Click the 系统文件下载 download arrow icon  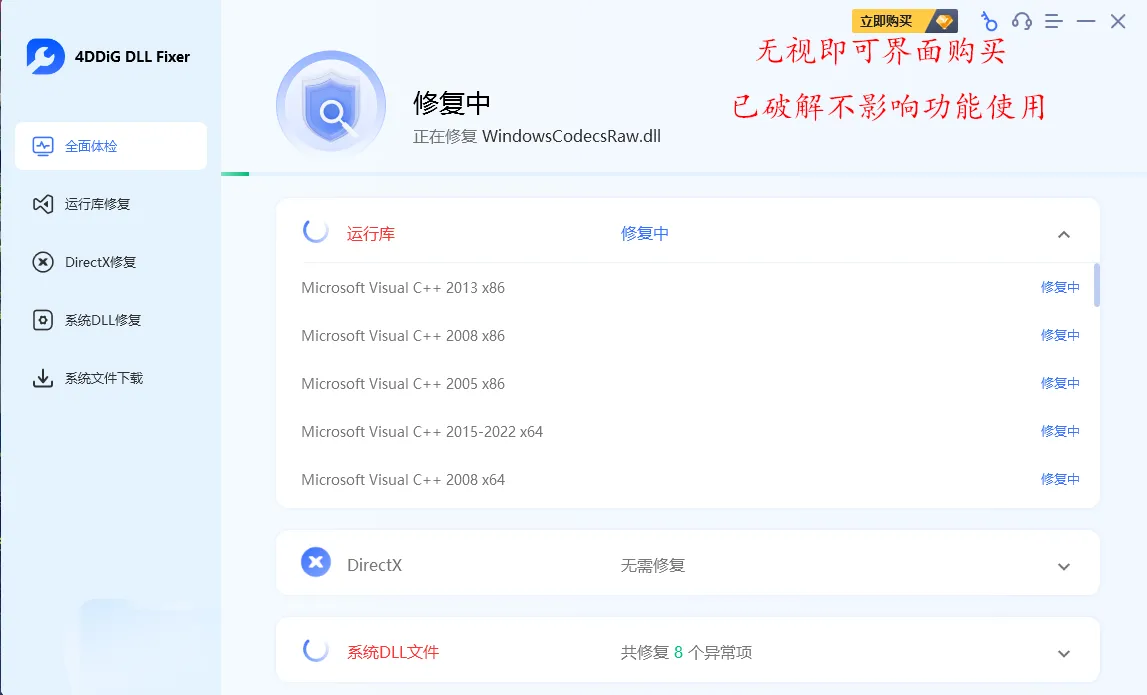42,378
